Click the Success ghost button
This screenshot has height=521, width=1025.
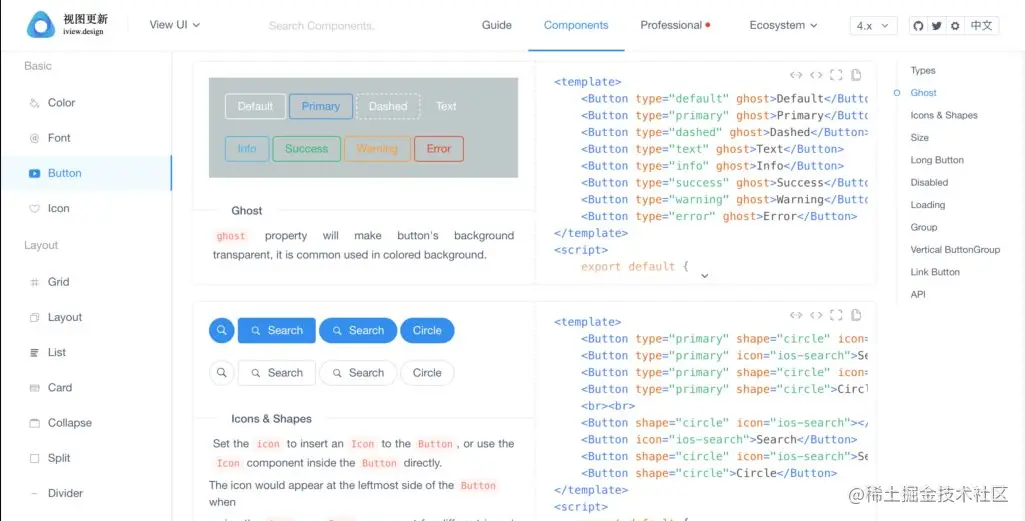[307, 149]
